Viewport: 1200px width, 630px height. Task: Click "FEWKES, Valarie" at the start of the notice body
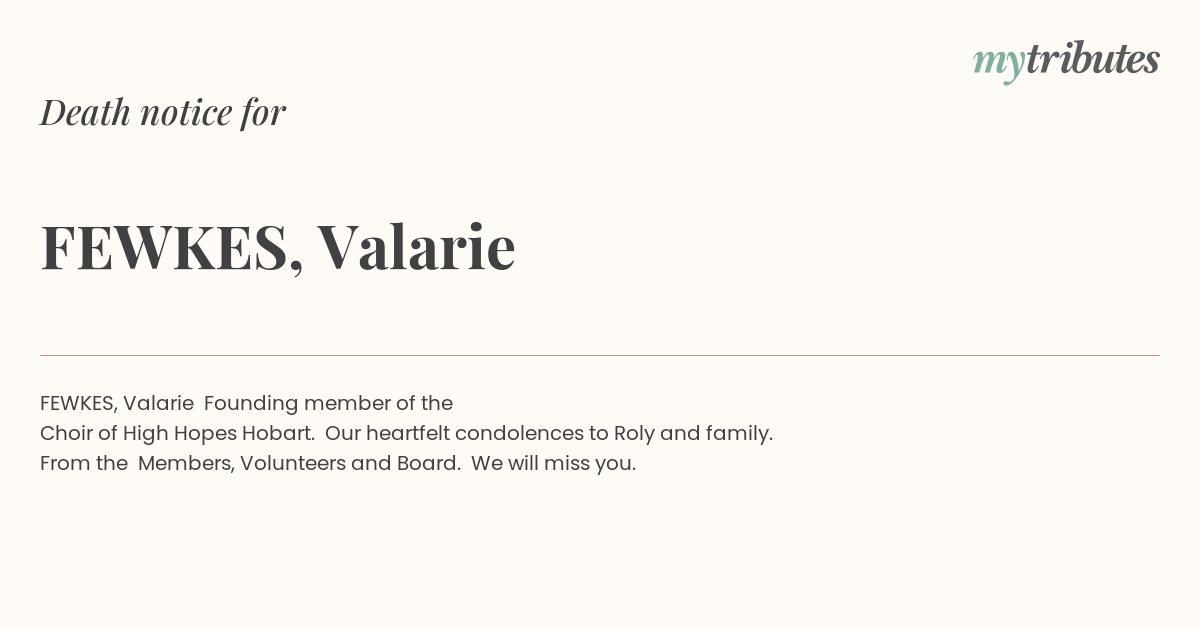tap(117, 404)
